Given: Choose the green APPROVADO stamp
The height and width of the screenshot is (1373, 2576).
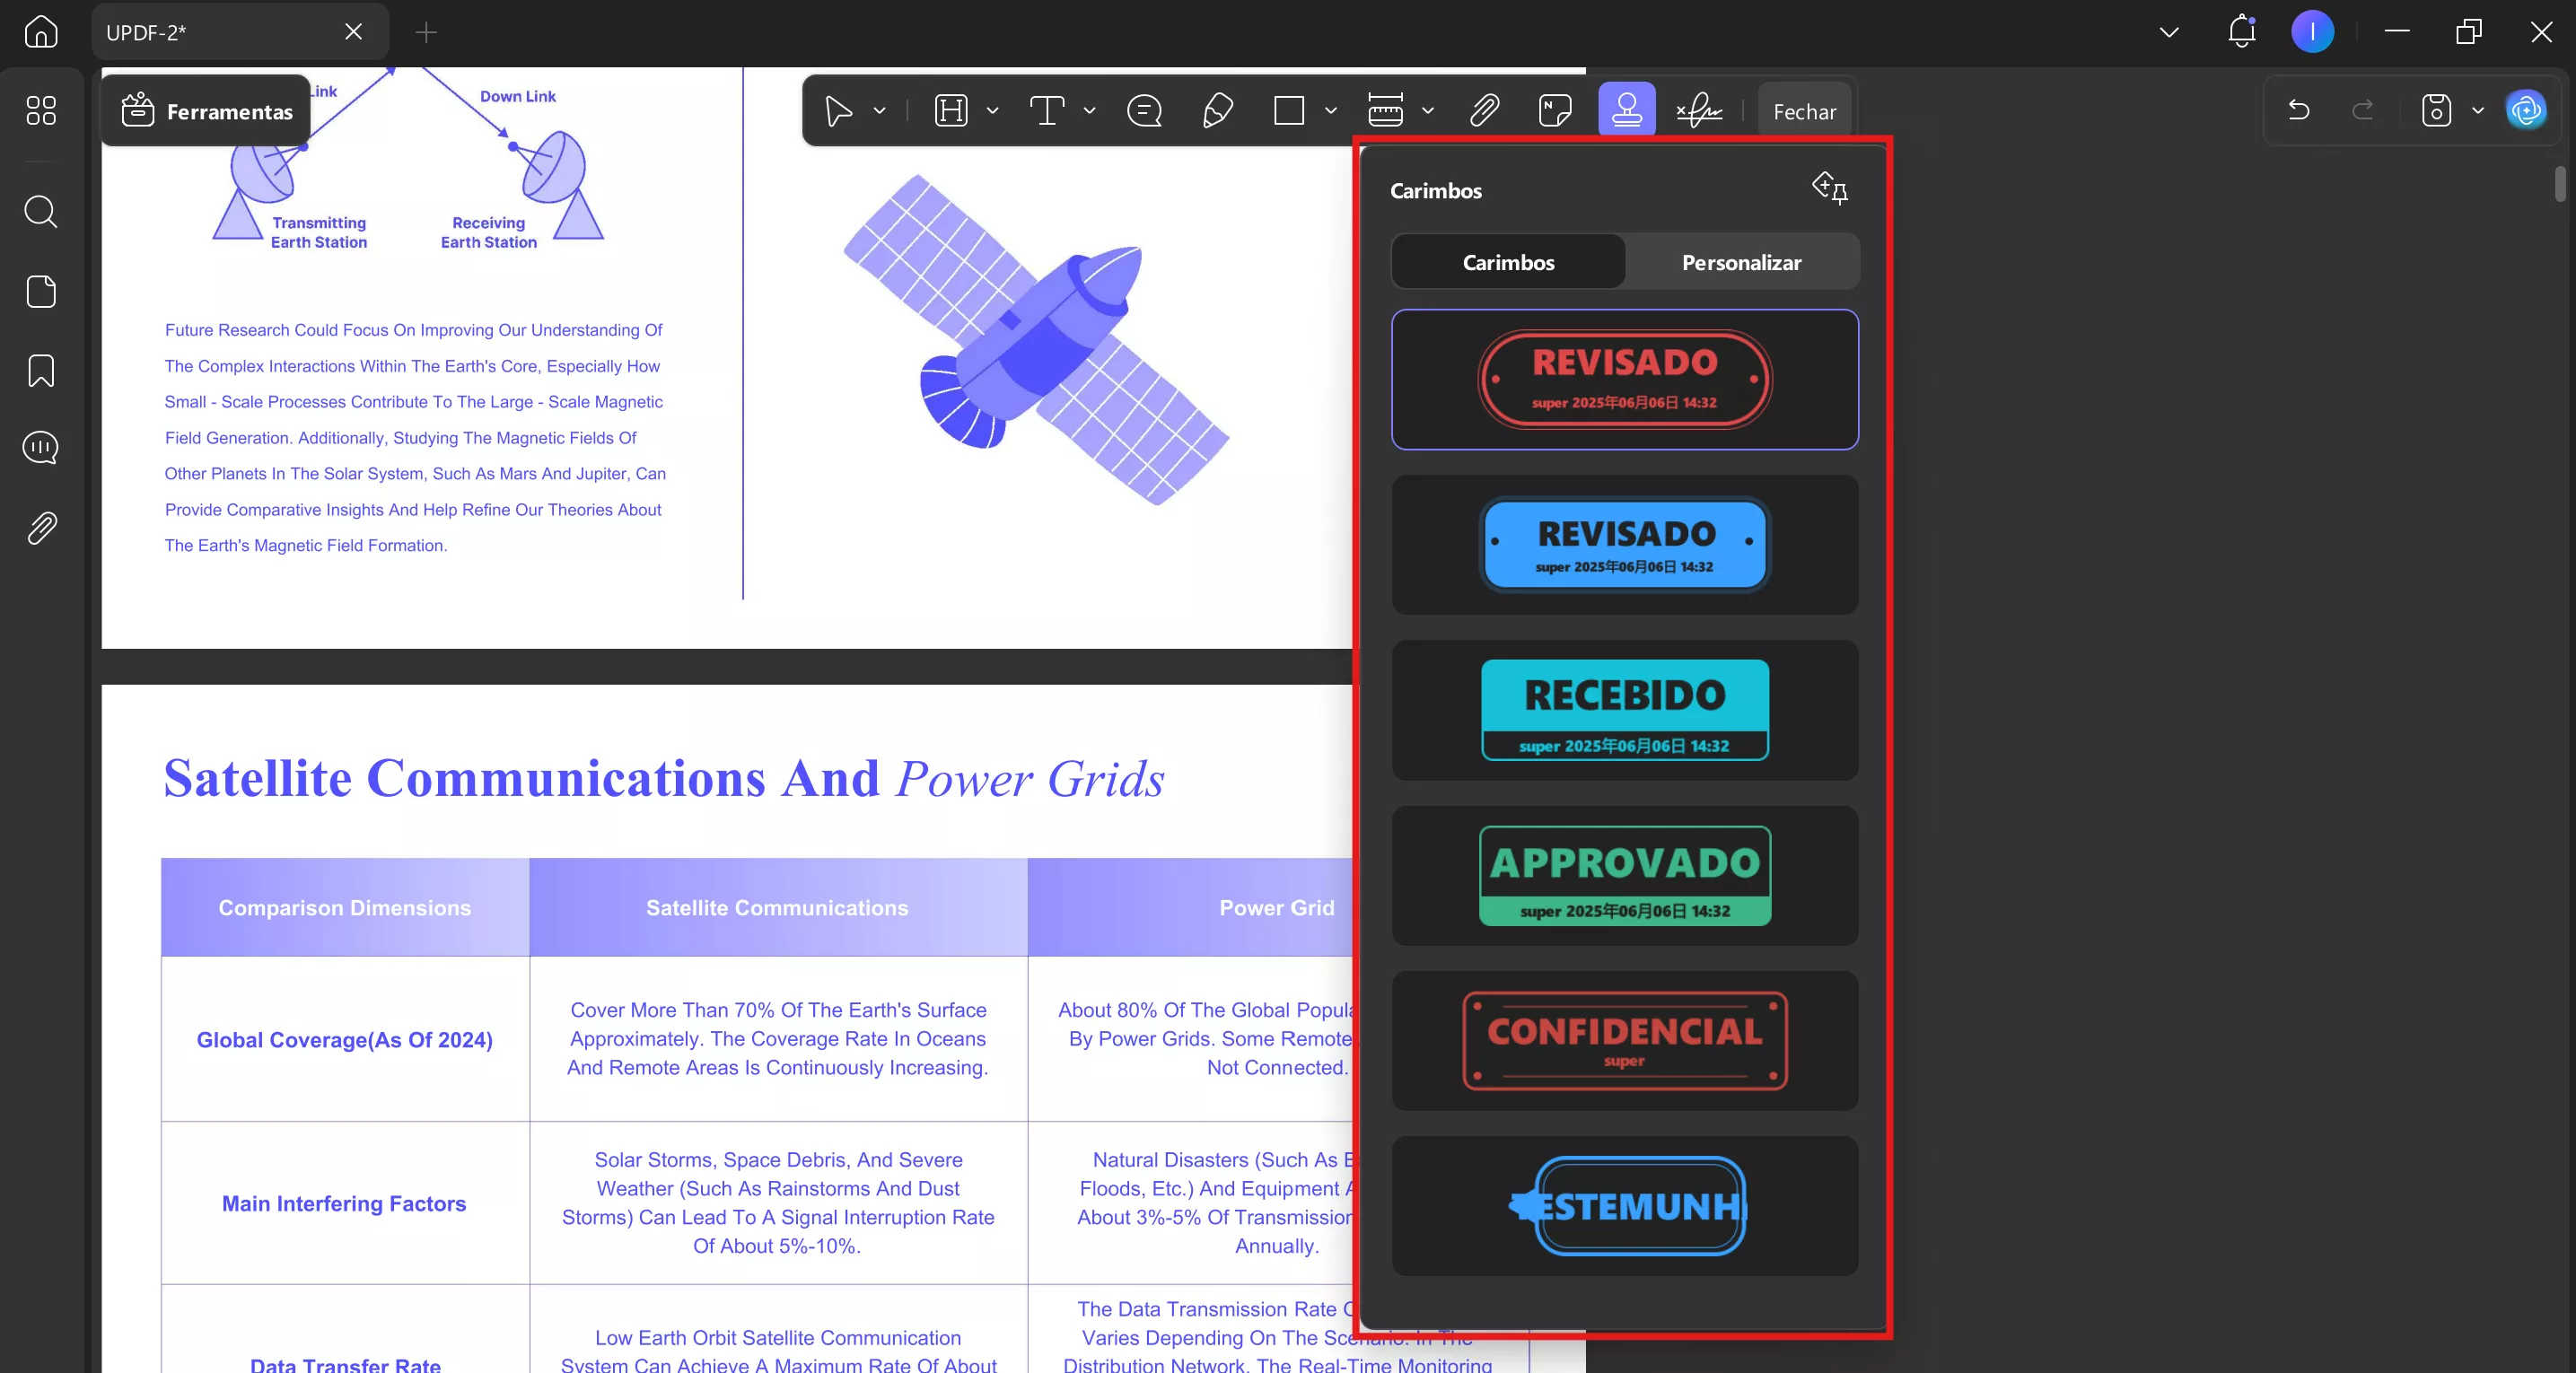Looking at the screenshot, I should (x=1624, y=876).
